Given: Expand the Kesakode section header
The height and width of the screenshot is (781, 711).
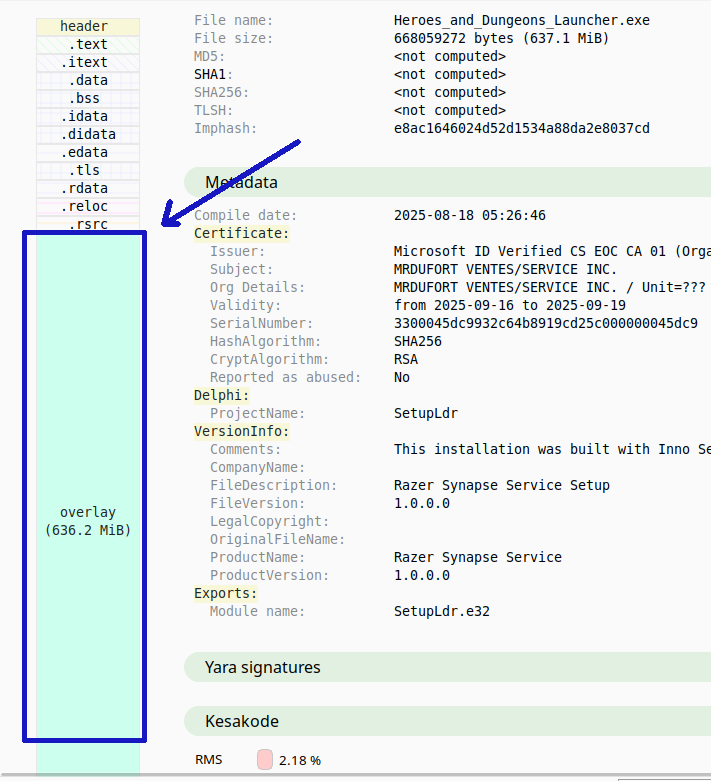Looking at the screenshot, I should [x=447, y=721].
